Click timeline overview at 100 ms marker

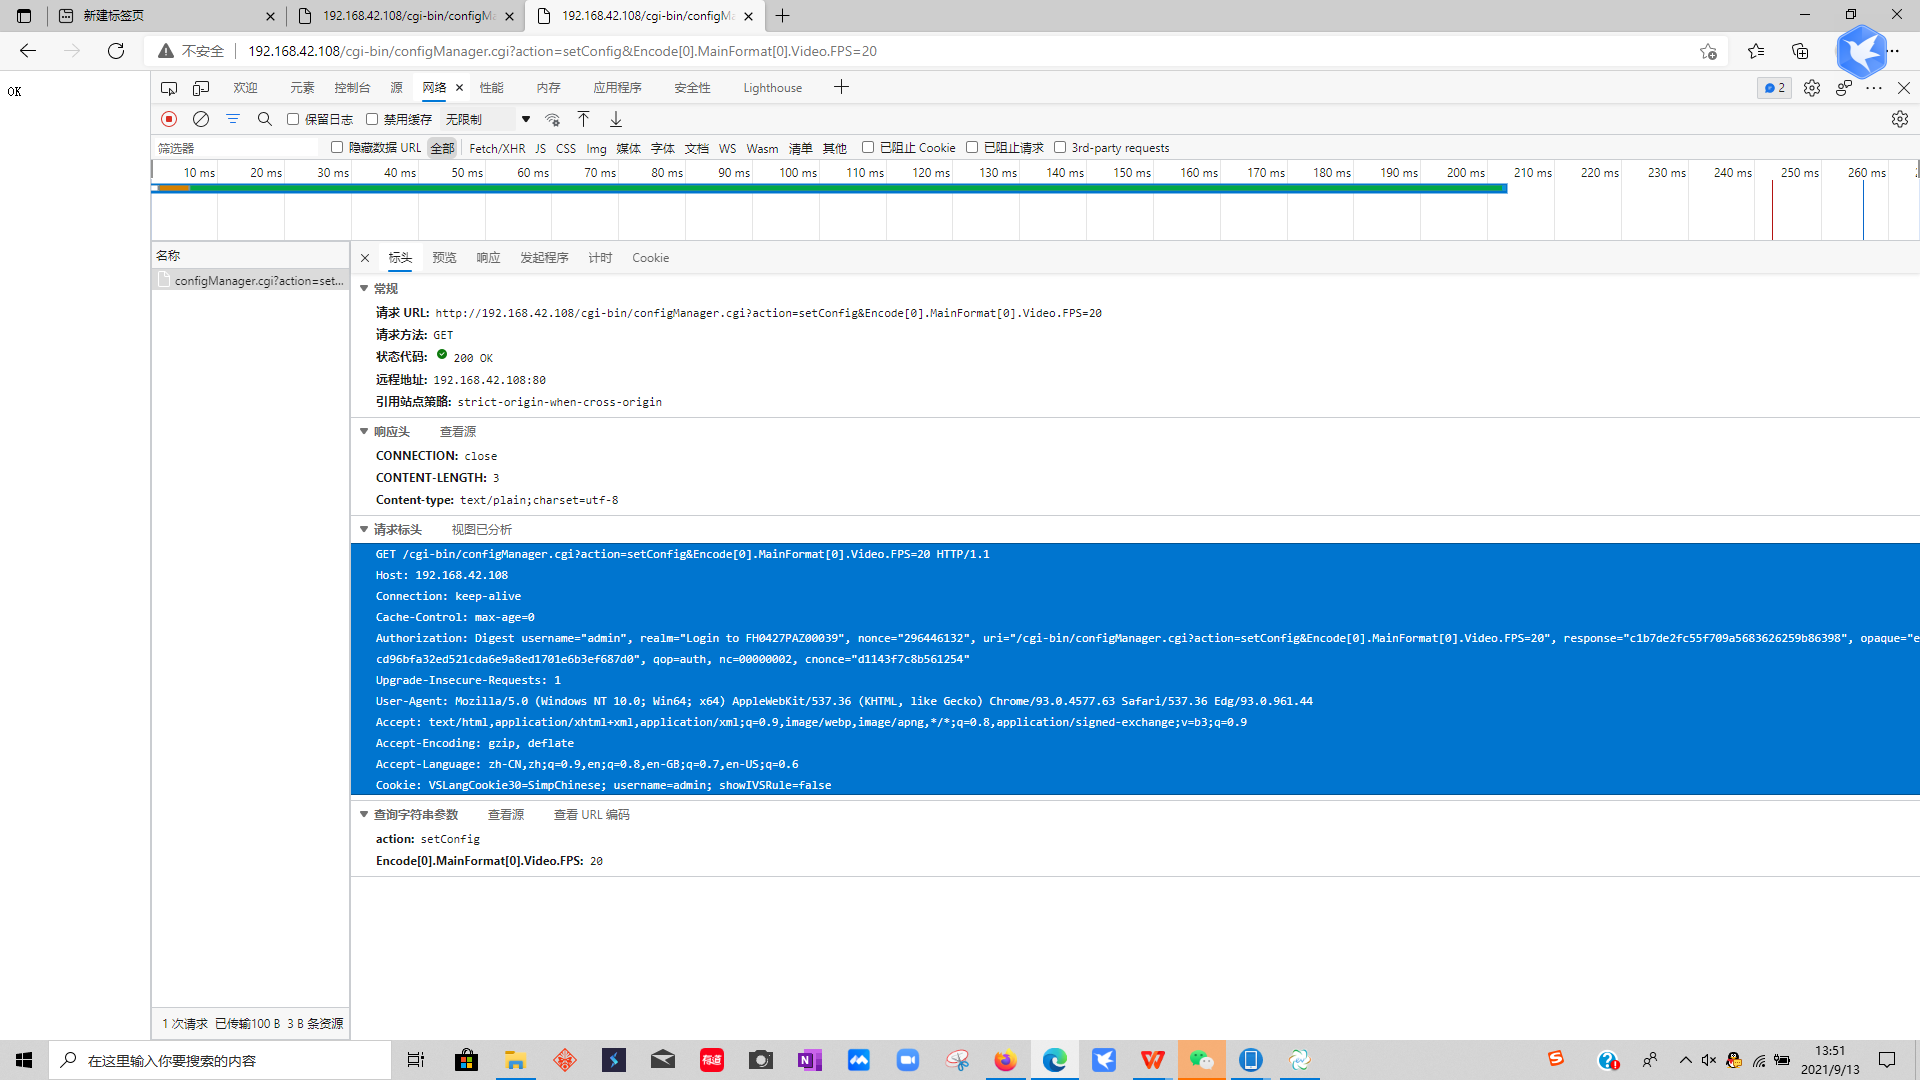(798, 173)
